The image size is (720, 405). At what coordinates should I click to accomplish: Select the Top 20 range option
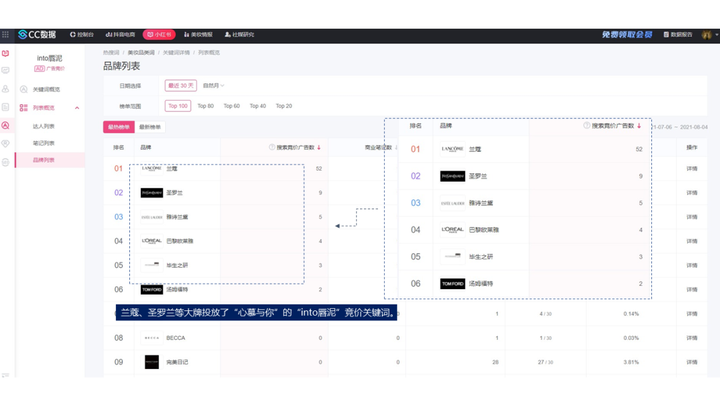click(x=284, y=106)
